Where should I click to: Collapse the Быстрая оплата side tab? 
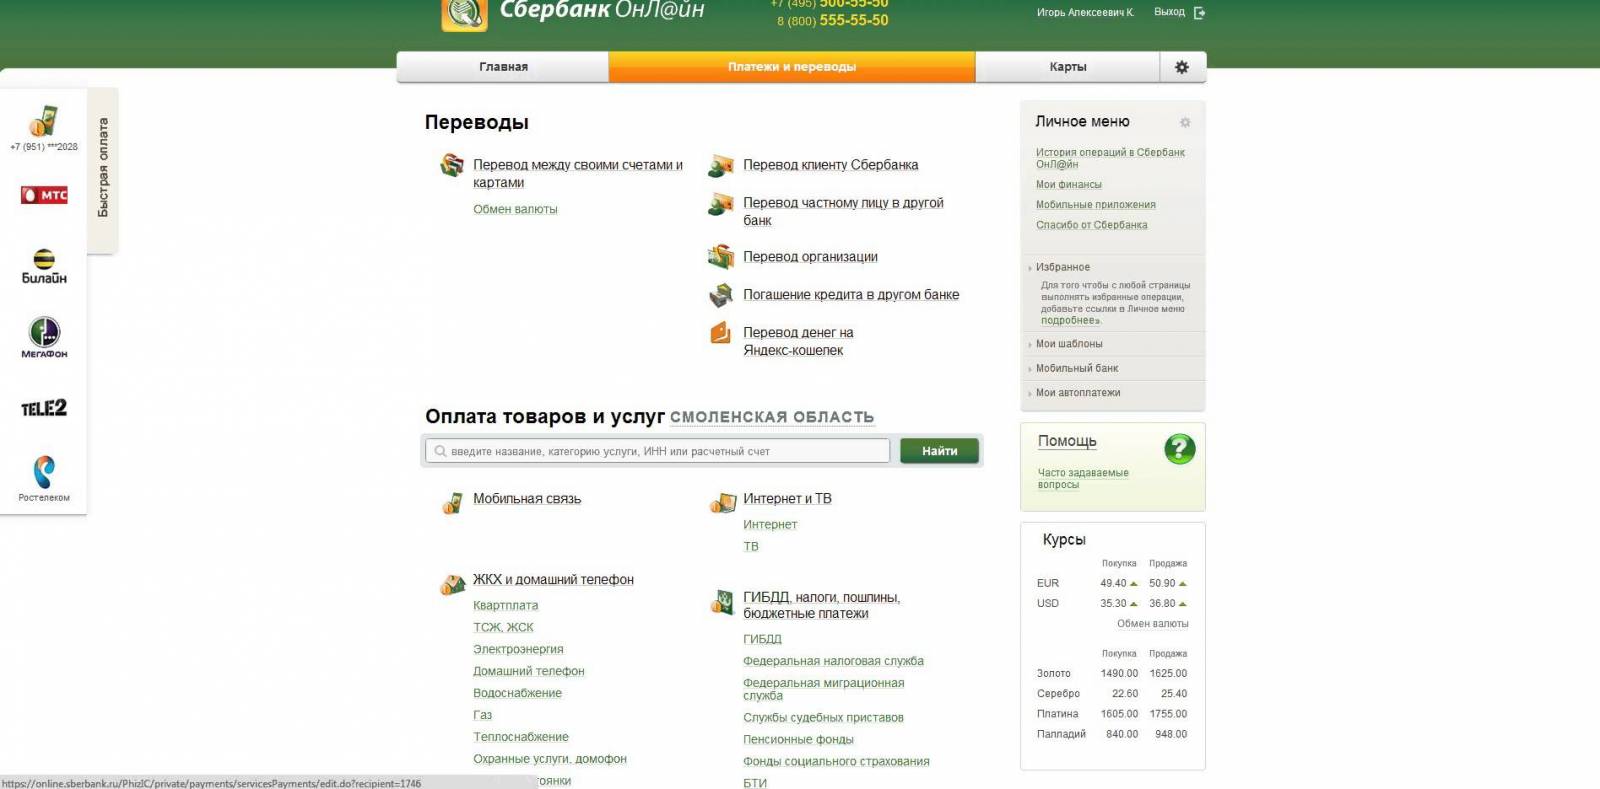103,168
